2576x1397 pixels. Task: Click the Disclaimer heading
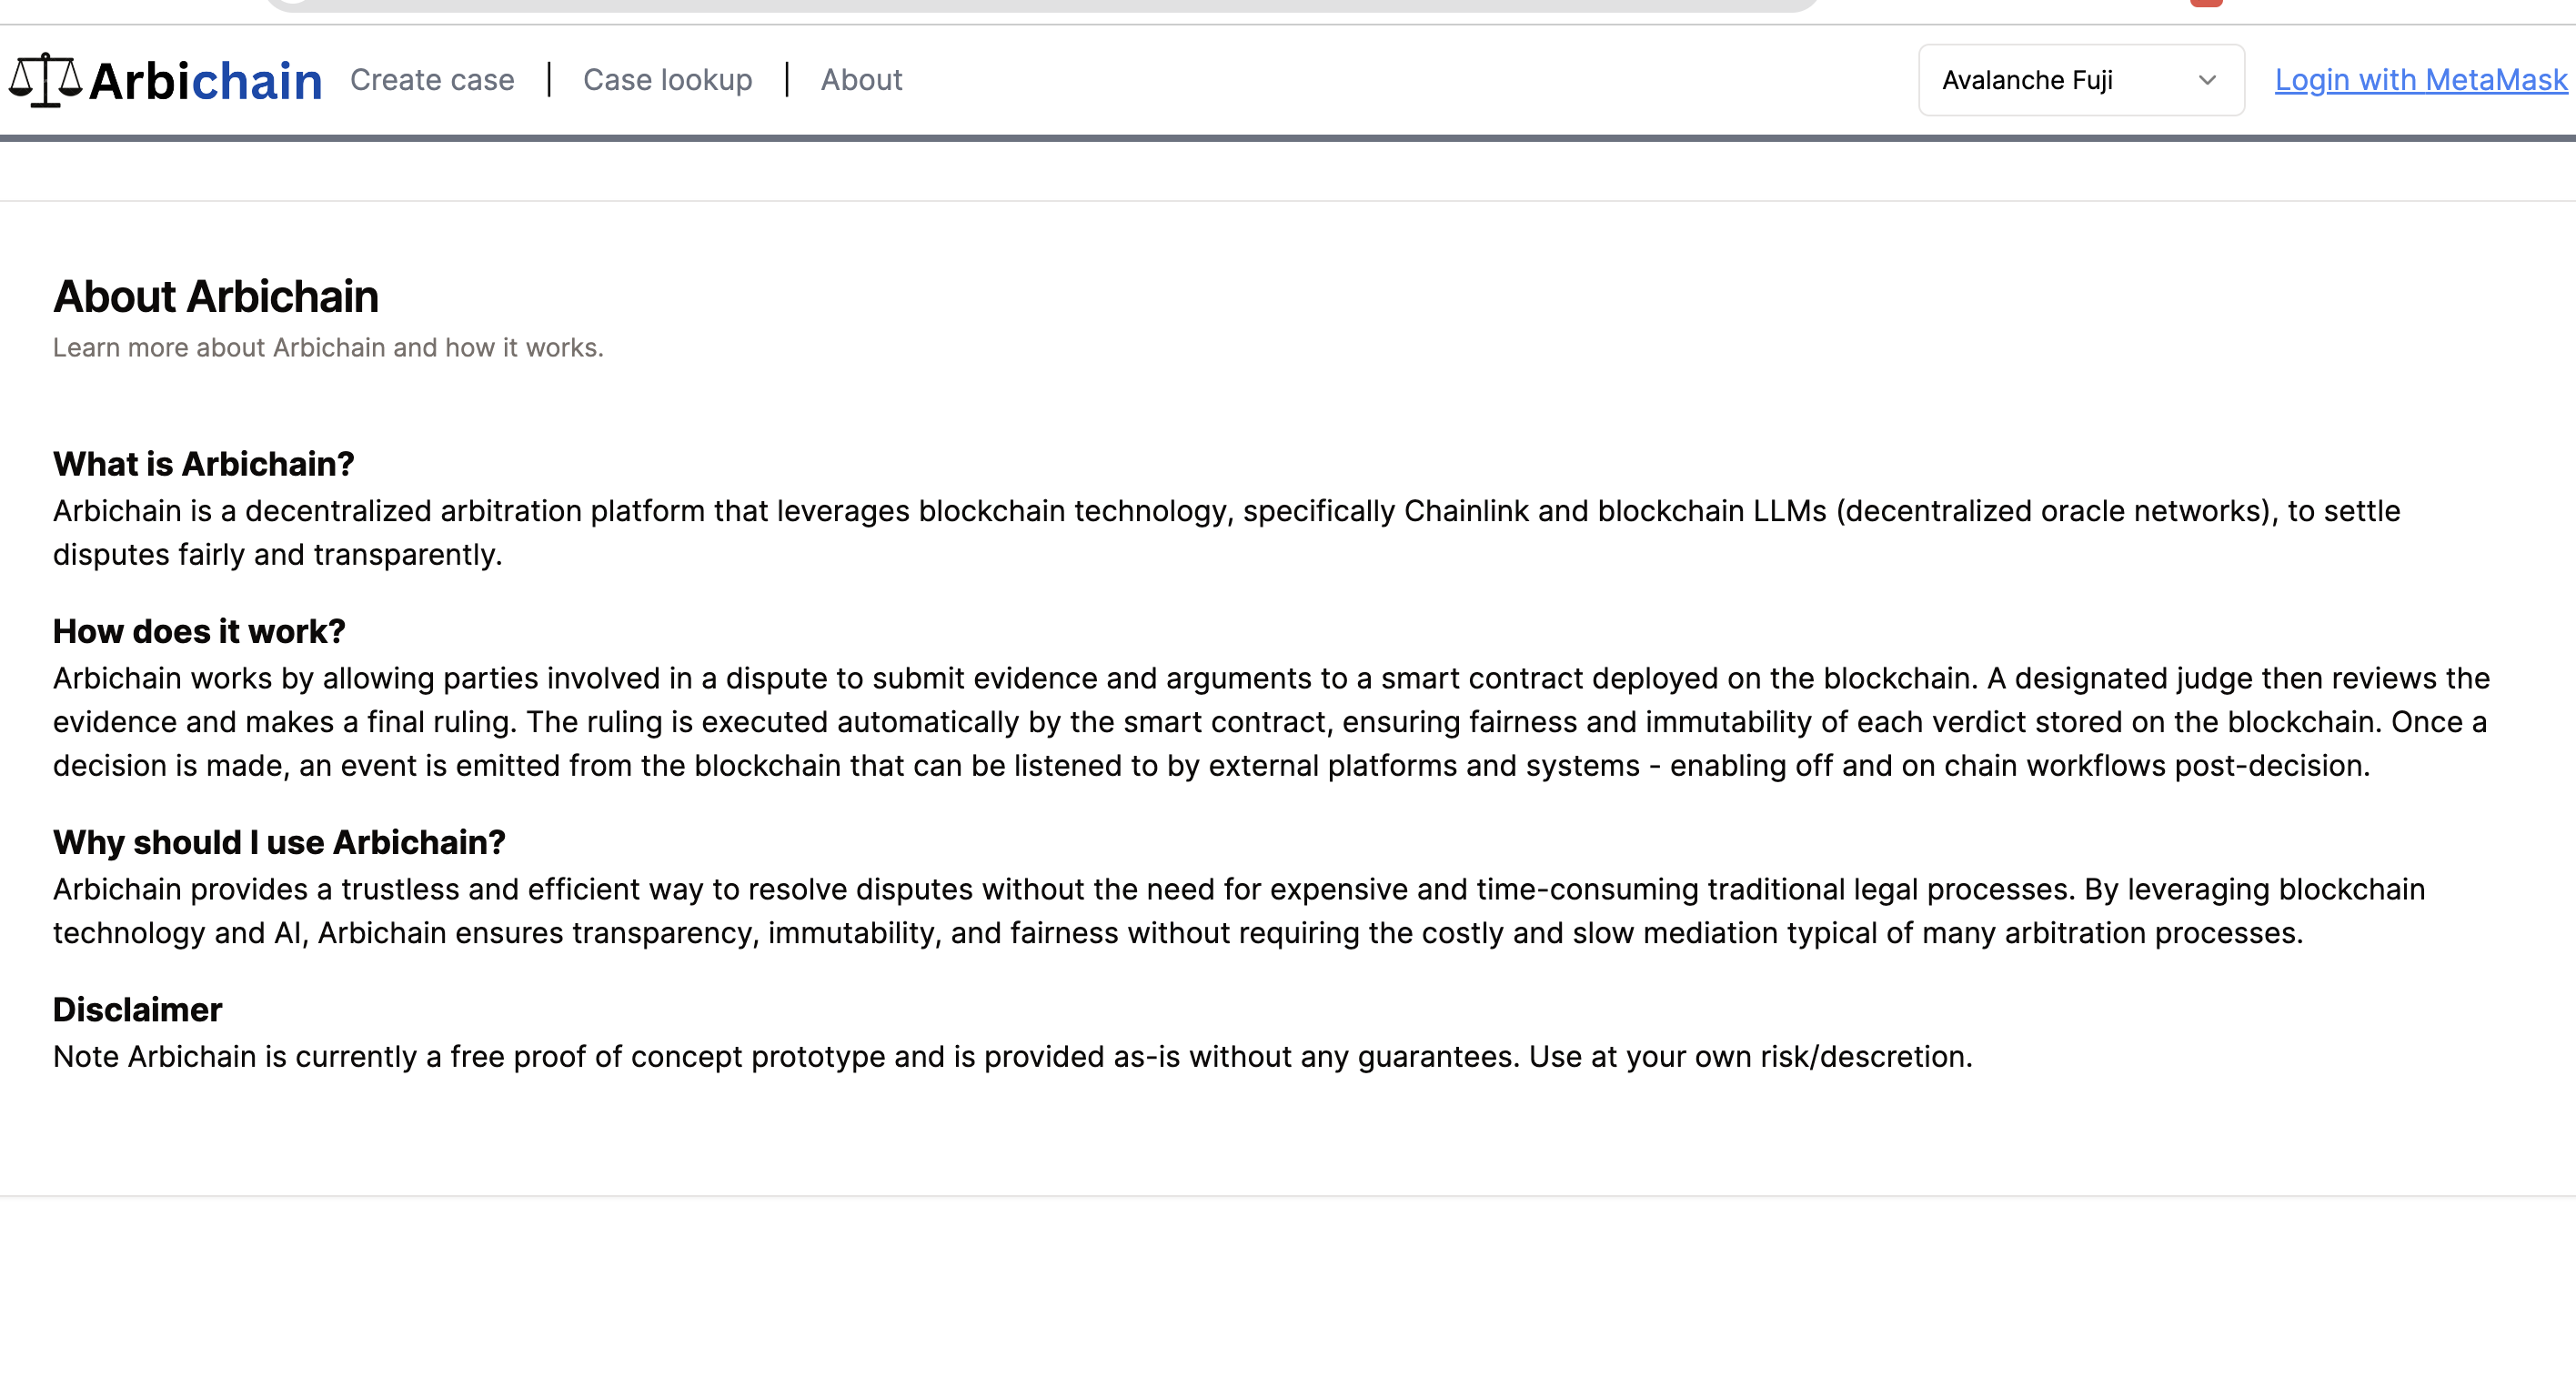coord(137,1010)
